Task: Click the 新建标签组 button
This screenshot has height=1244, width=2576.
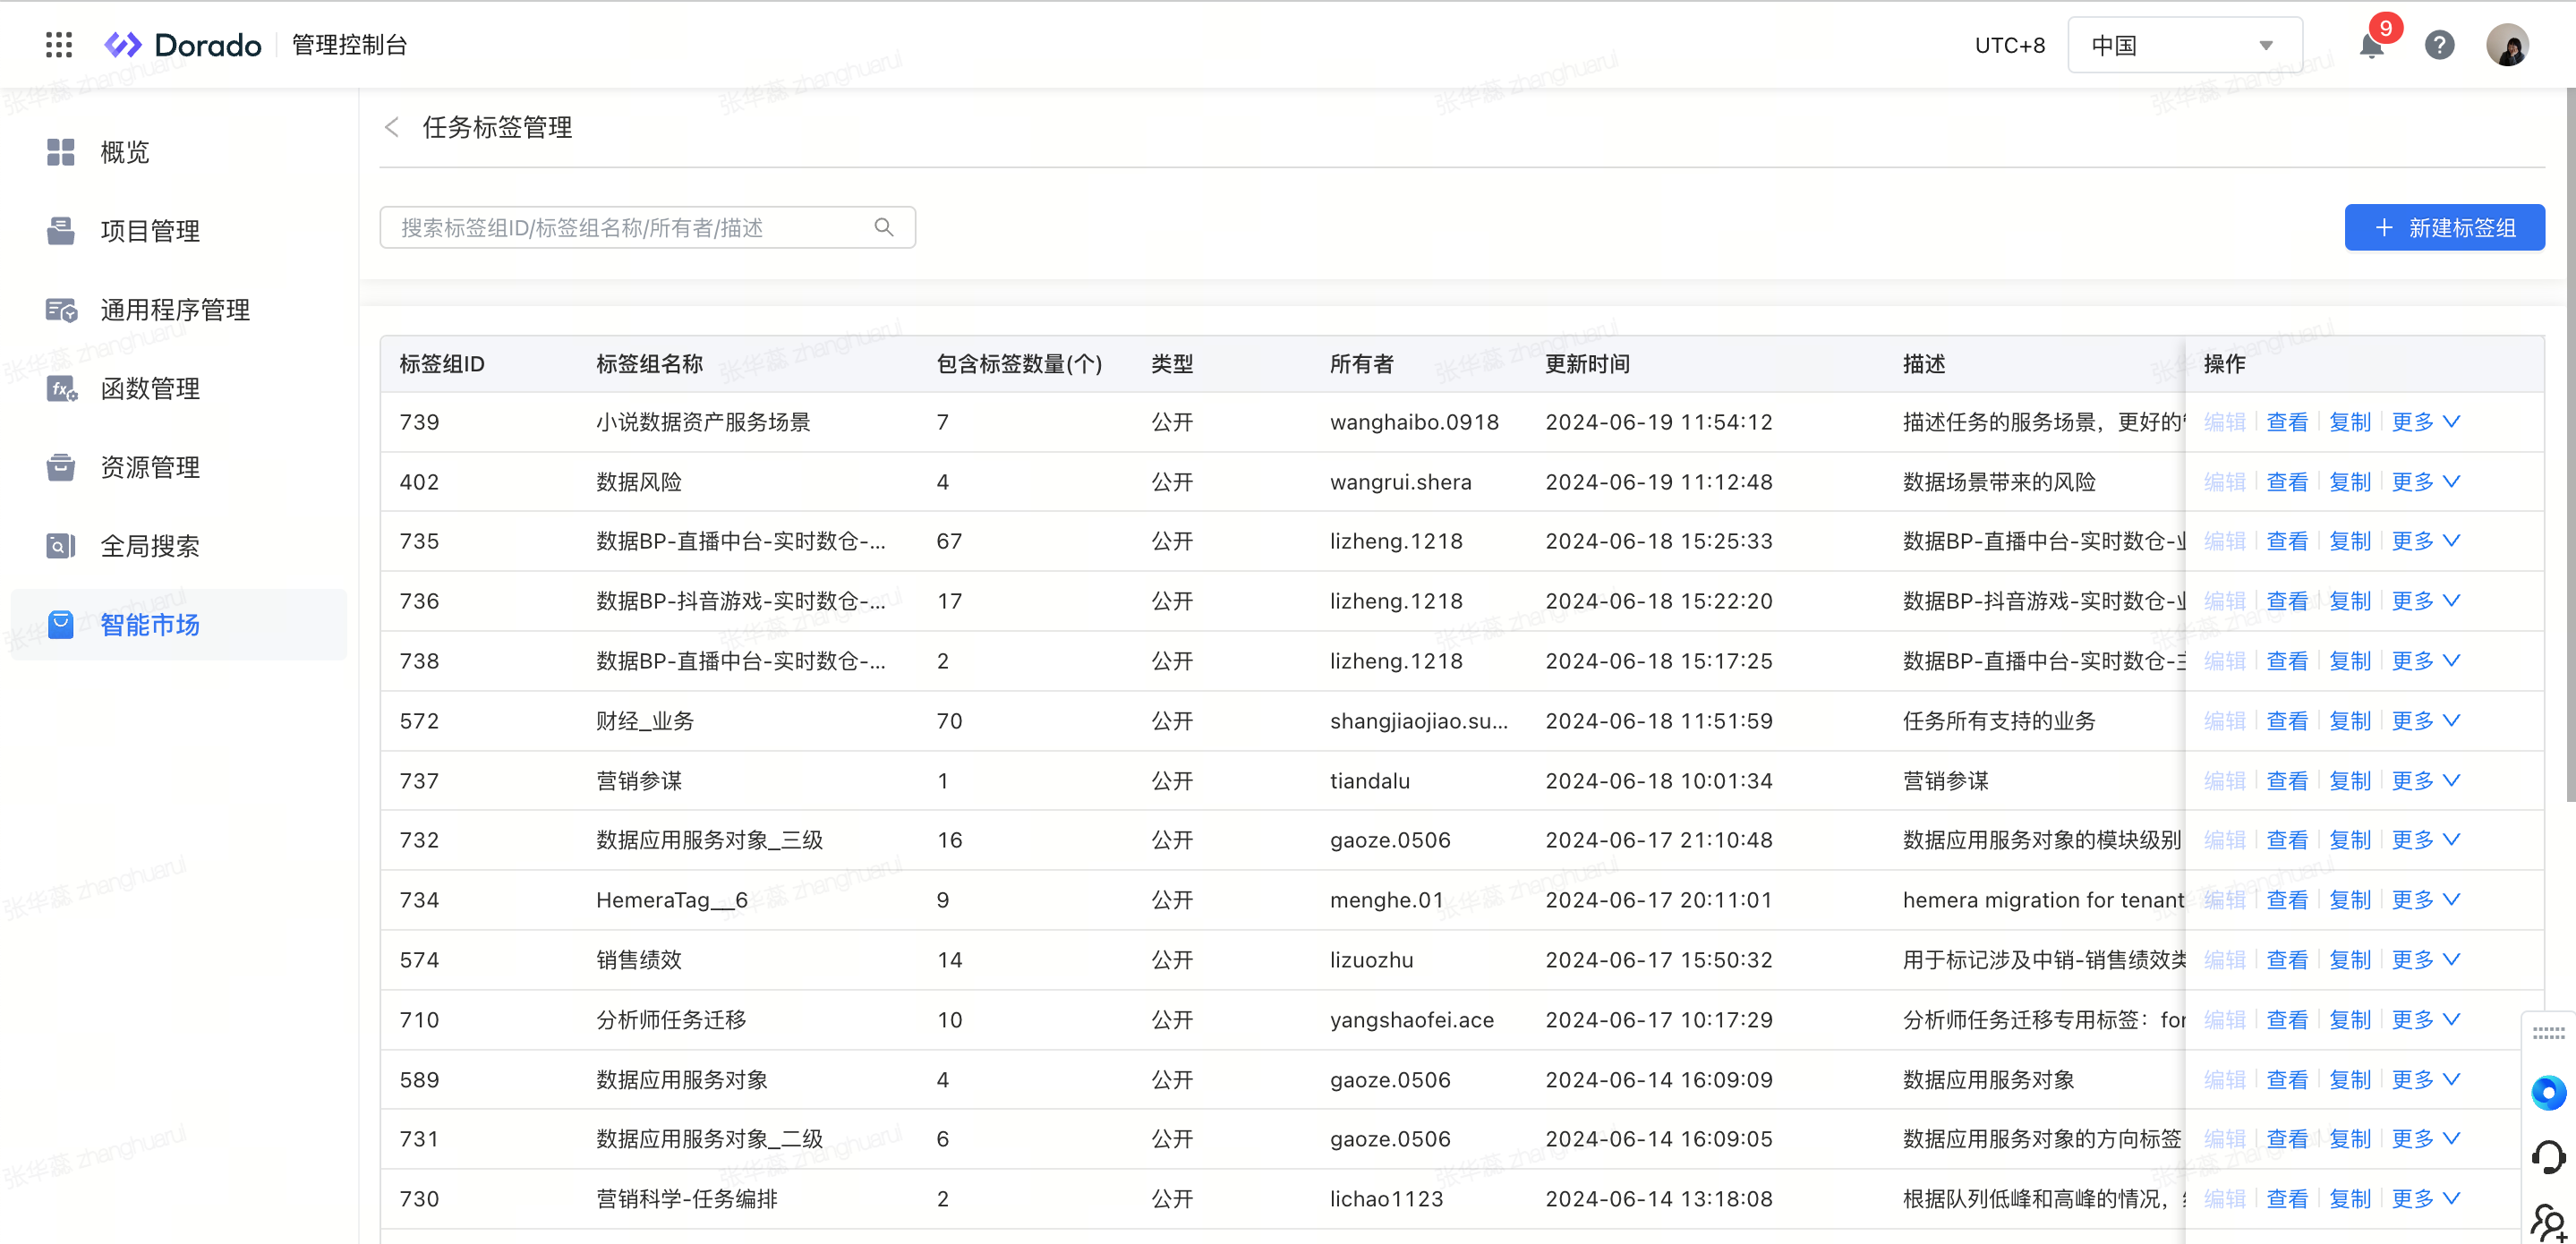Action: [x=2444, y=228]
